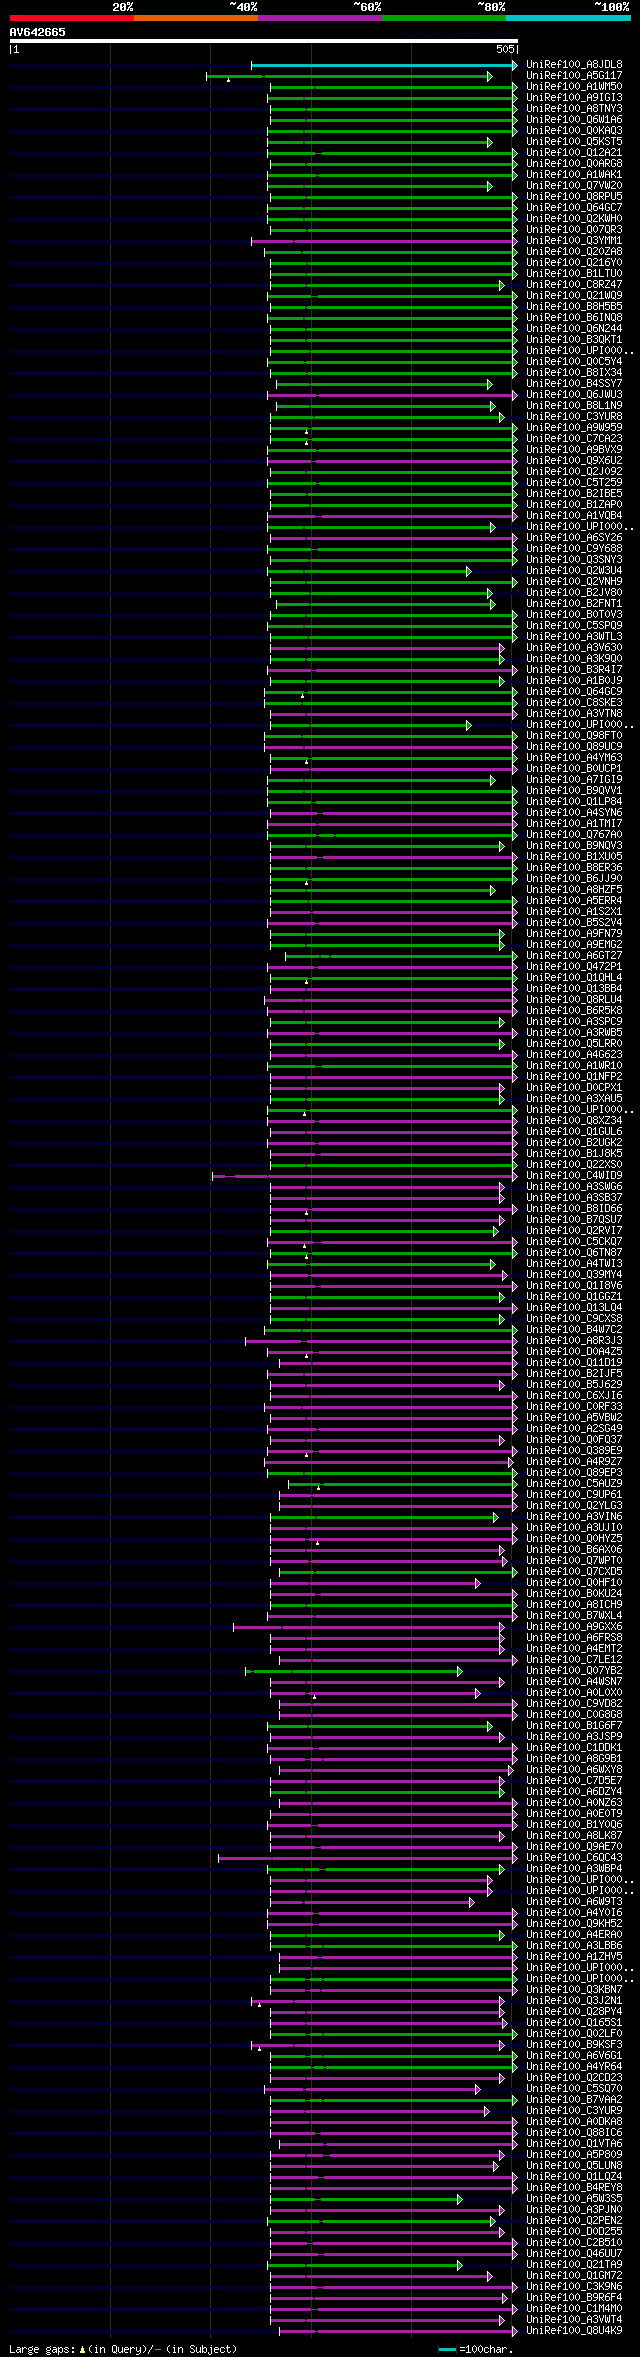Select the UniRef100_Q2KWH0 label
The height and width of the screenshot is (2357, 640).
point(574,219)
